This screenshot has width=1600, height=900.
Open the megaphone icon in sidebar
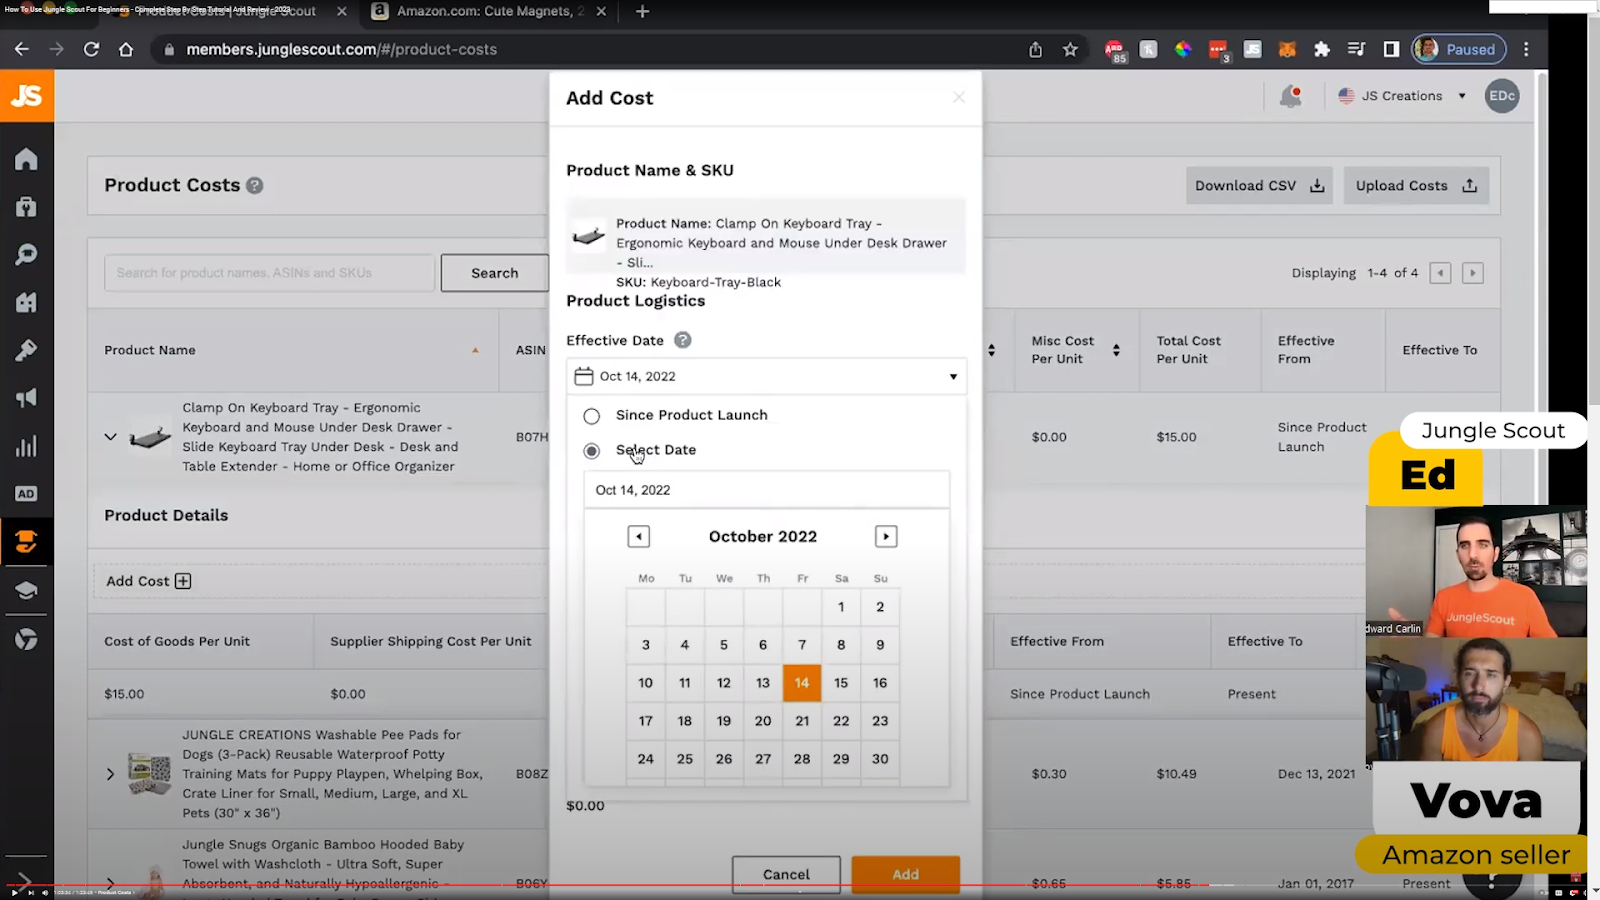(x=27, y=398)
